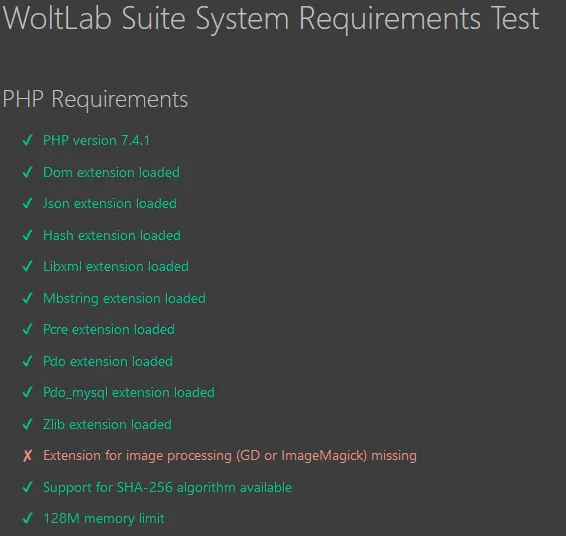Click the checkmark beside Pdo_mysql extension loaded

tap(27, 392)
